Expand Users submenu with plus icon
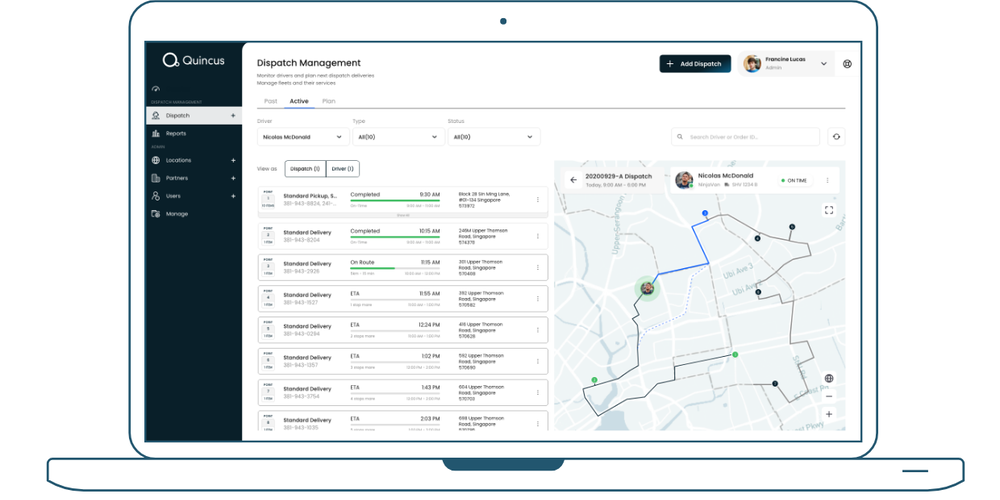 point(233,196)
